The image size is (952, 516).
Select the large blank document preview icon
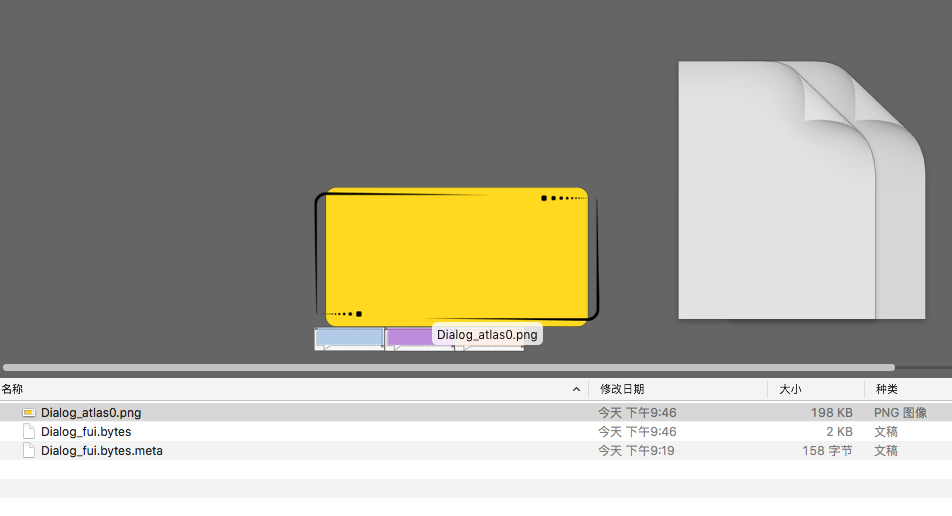(x=800, y=190)
